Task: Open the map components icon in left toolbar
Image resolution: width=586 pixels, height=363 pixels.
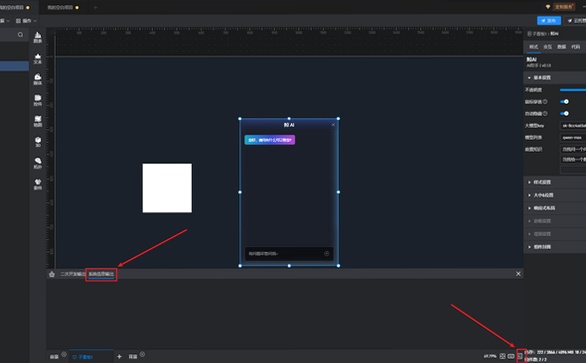Action: 38,121
